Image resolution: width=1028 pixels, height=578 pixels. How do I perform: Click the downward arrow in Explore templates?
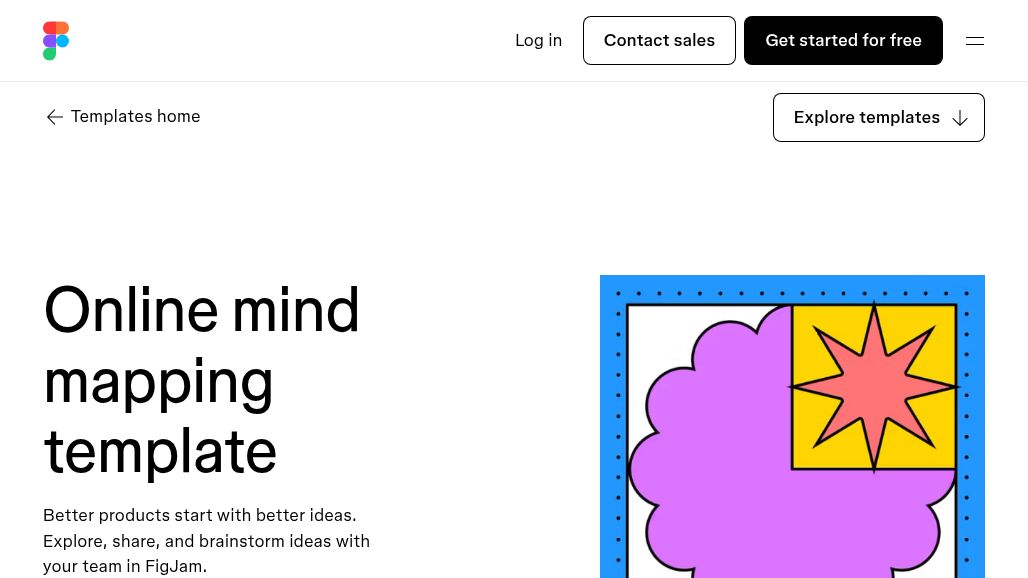point(959,118)
